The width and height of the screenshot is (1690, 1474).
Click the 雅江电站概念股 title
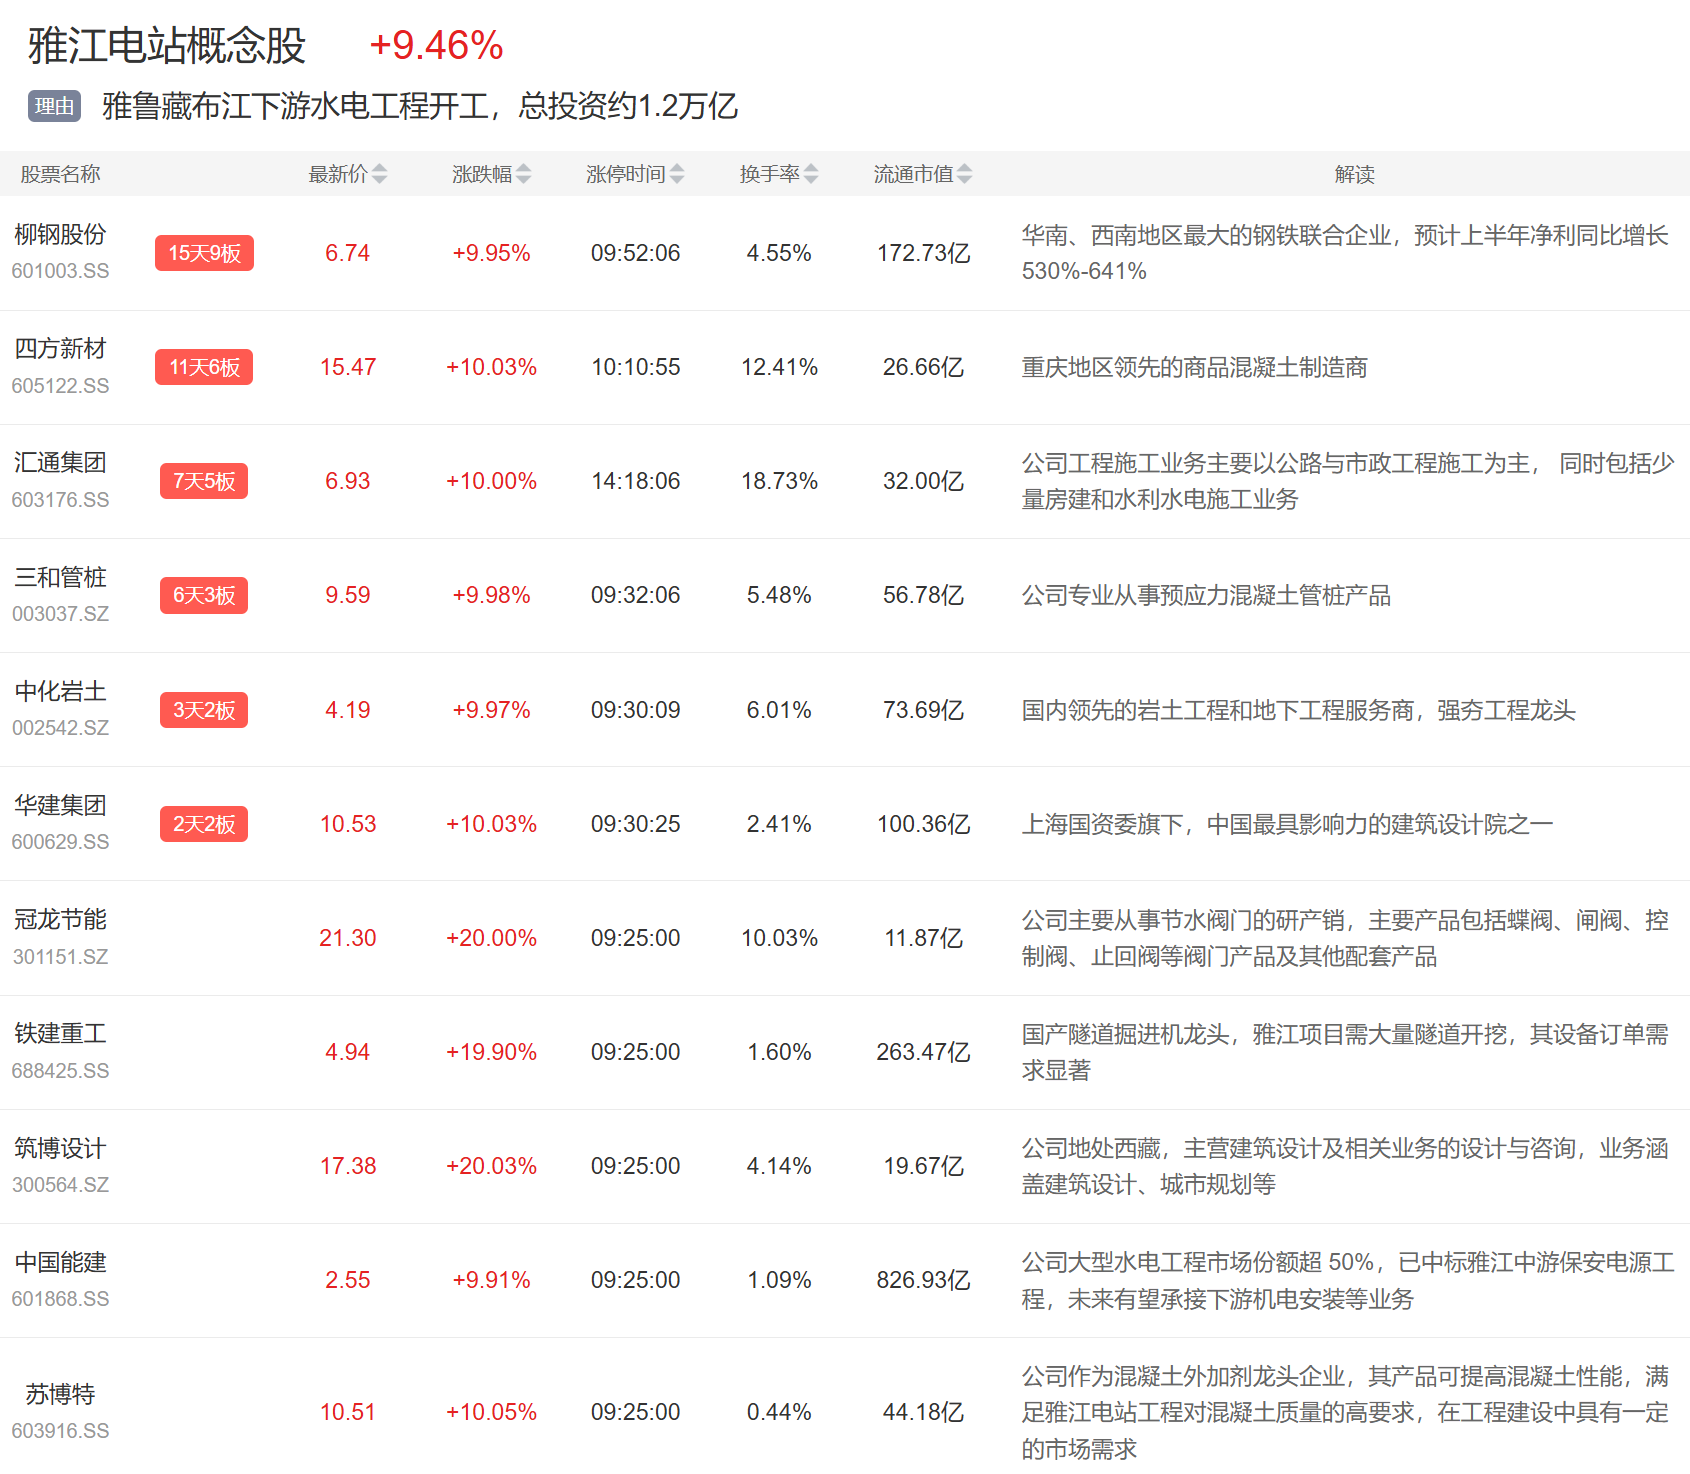point(167,46)
